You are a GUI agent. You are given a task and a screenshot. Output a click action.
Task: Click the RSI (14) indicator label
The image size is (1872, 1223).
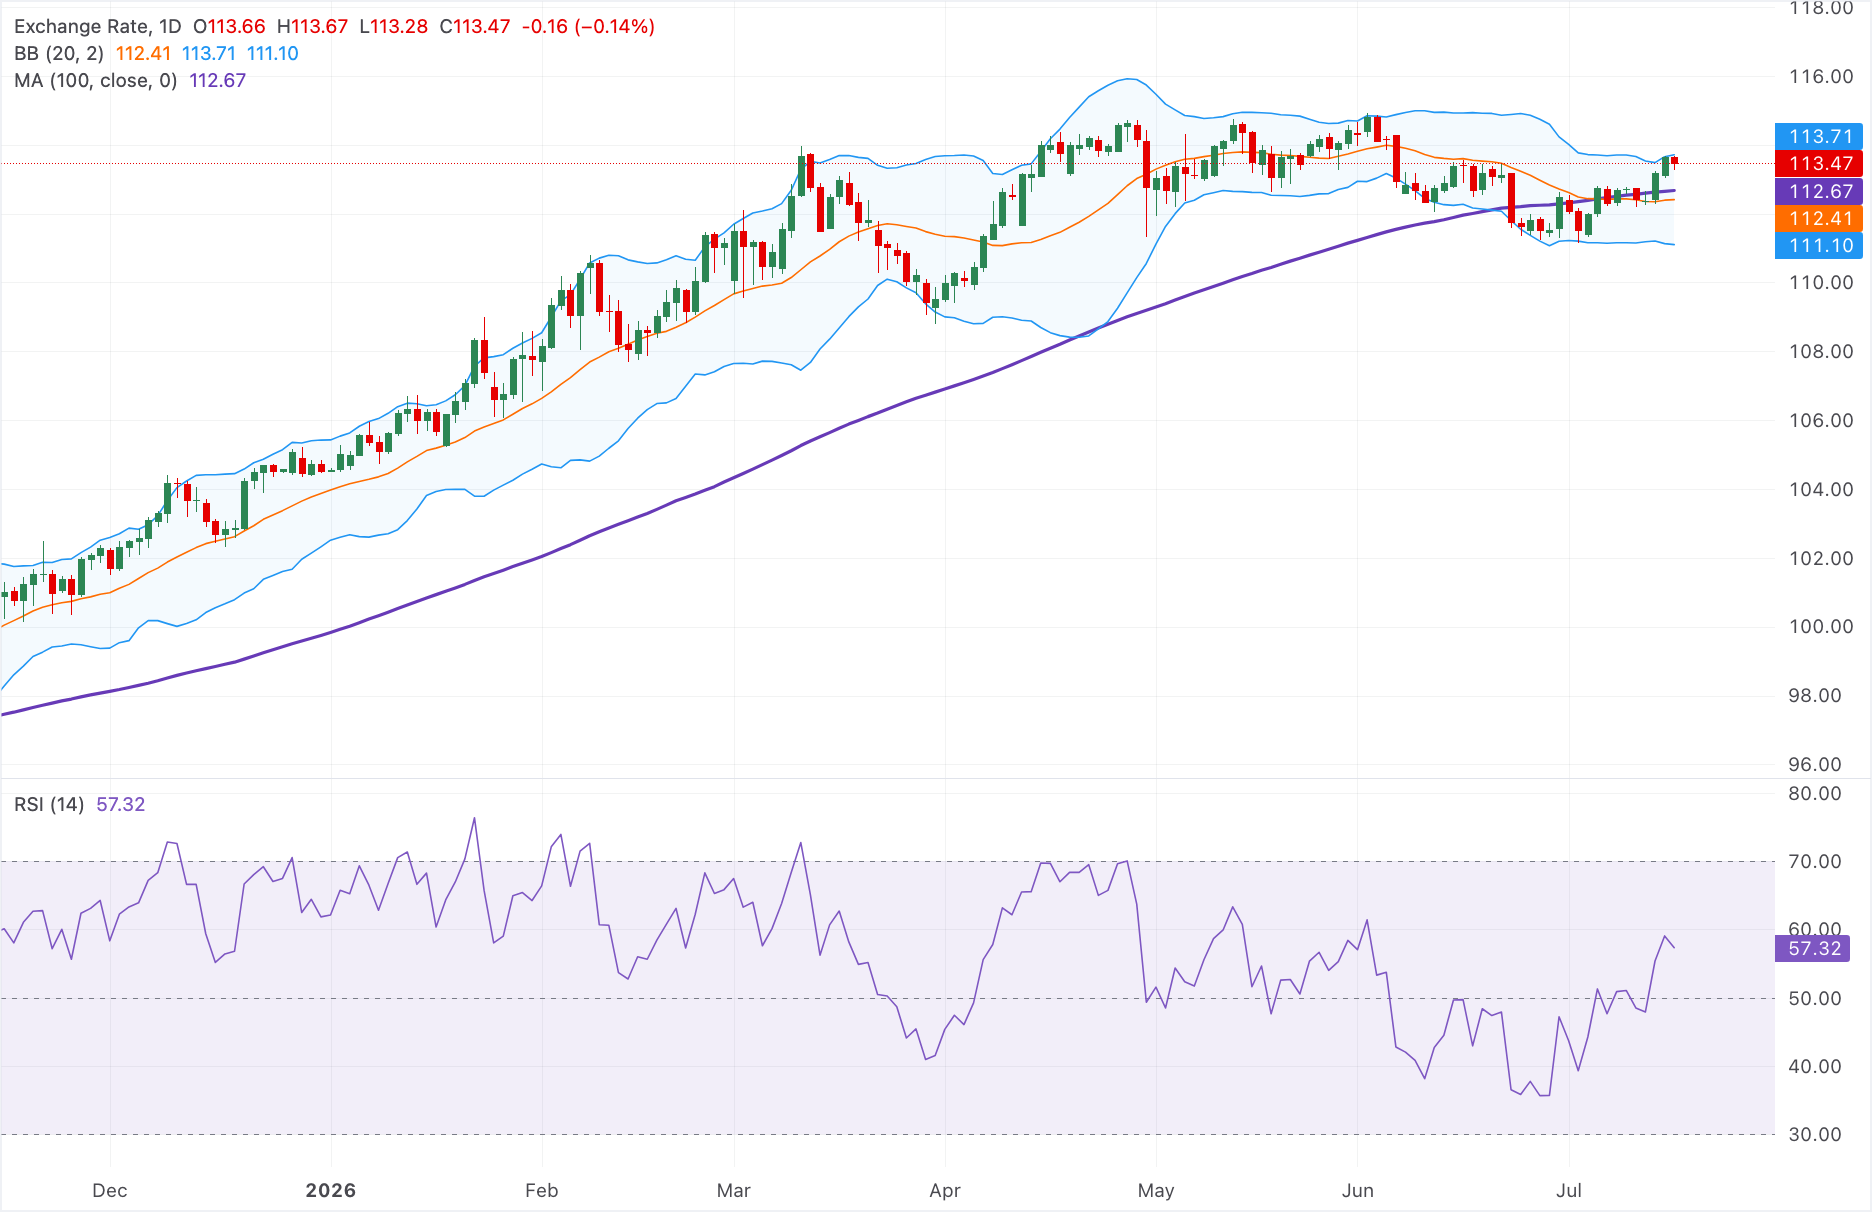(x=49, y=805)
